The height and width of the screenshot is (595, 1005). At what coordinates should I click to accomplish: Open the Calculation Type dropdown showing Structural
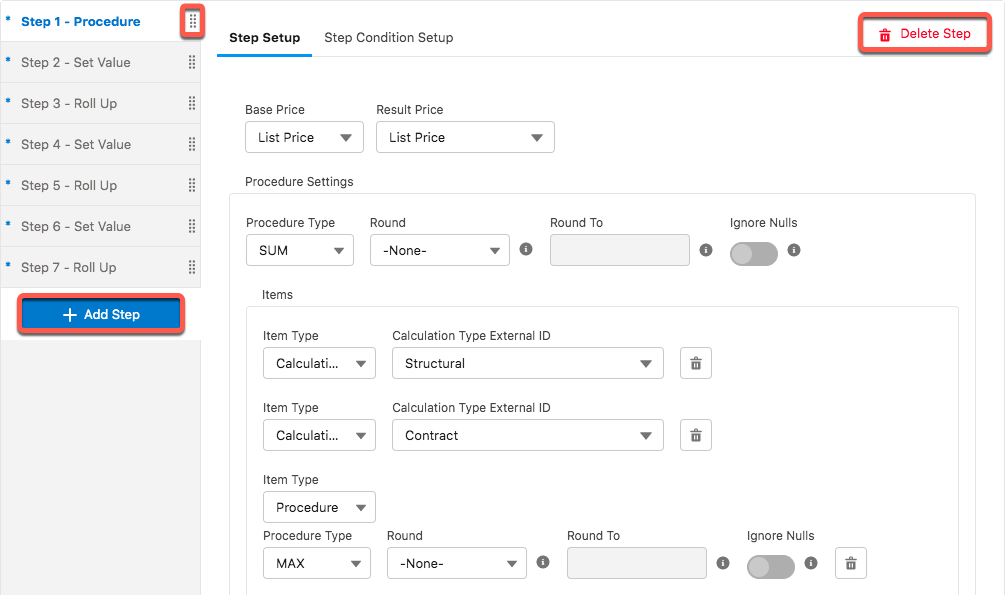pos(527,363)
